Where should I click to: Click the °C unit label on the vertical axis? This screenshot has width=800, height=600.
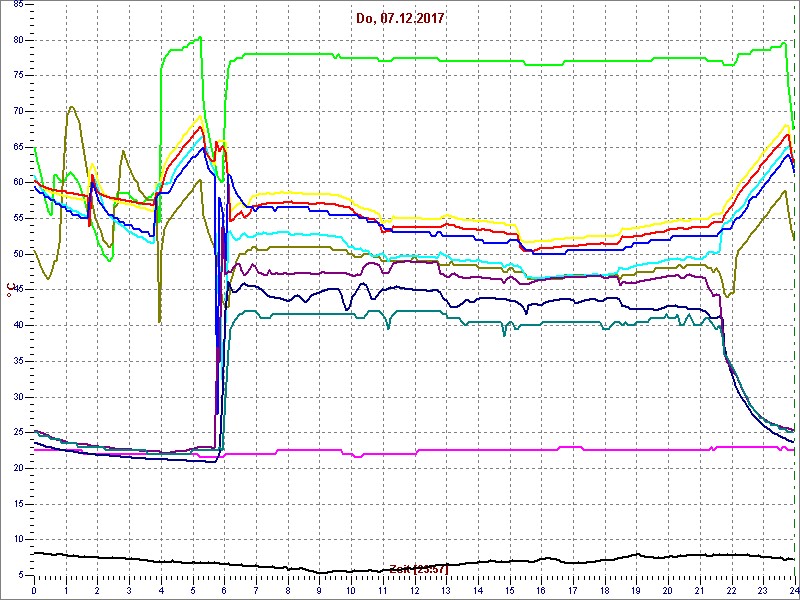click(9, 290)
